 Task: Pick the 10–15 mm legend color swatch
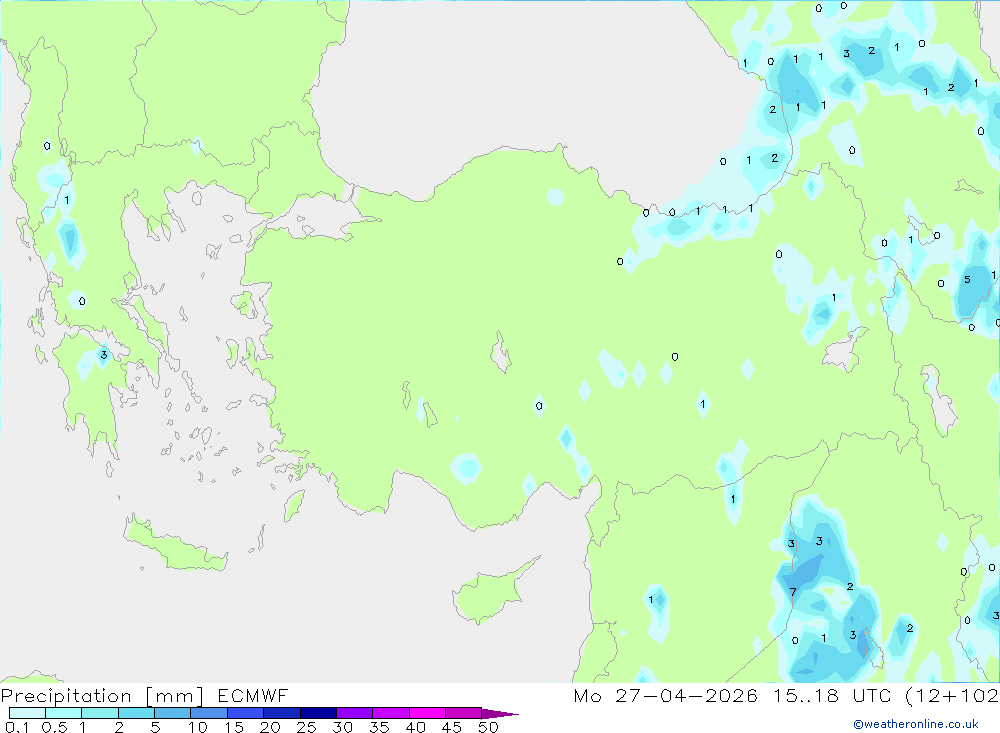pyautogui.click(x=209, y=713)
